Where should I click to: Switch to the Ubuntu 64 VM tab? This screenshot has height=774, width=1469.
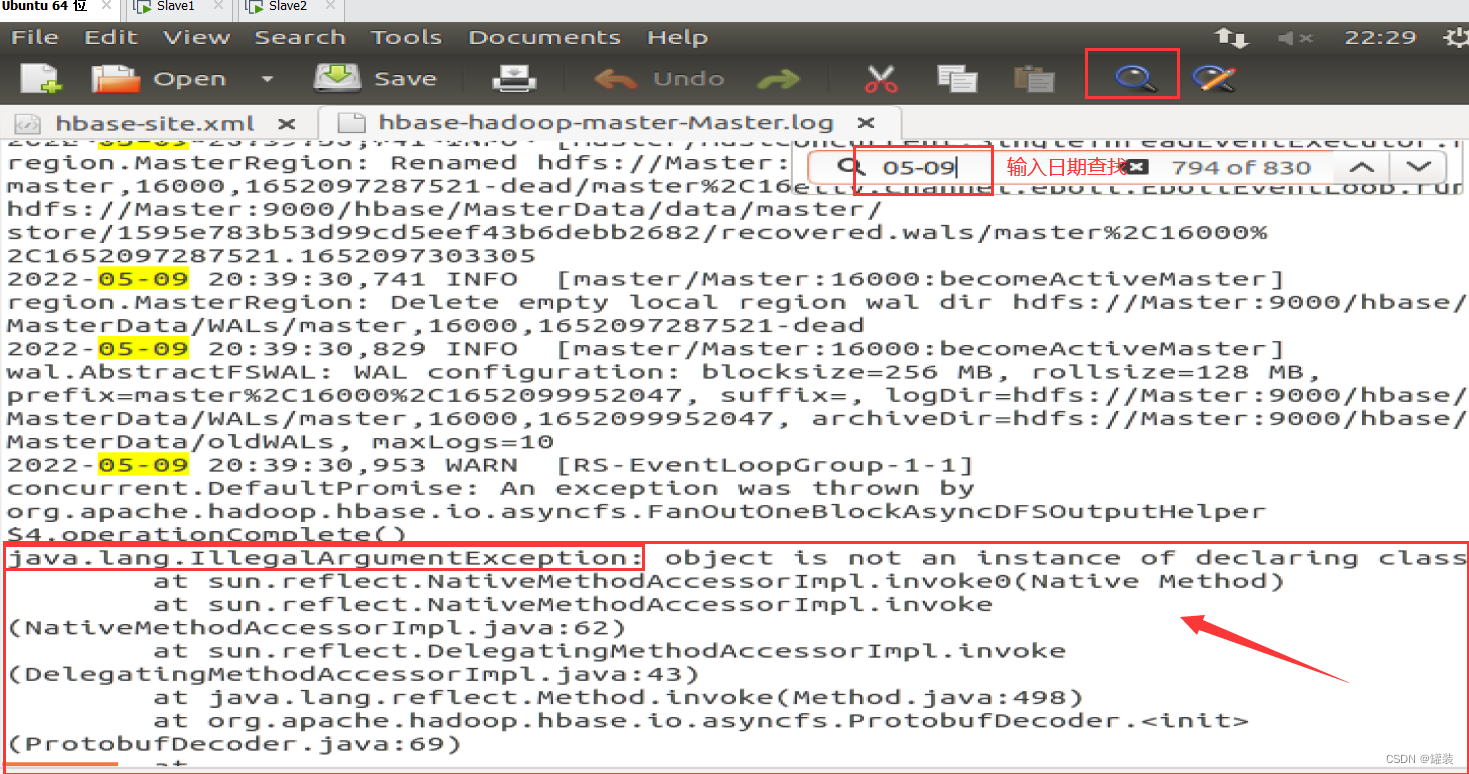(45, 6)
